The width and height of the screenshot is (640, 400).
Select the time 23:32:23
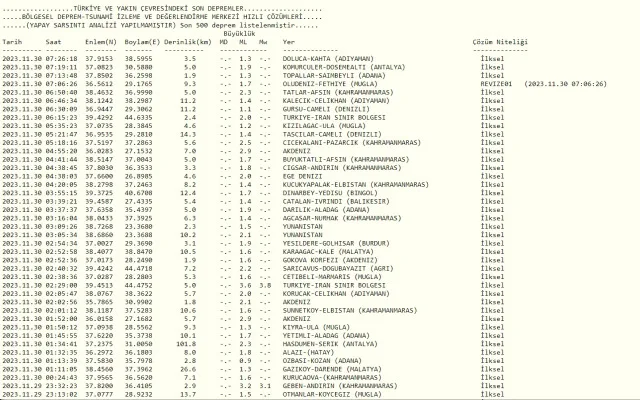coord(61,386)
